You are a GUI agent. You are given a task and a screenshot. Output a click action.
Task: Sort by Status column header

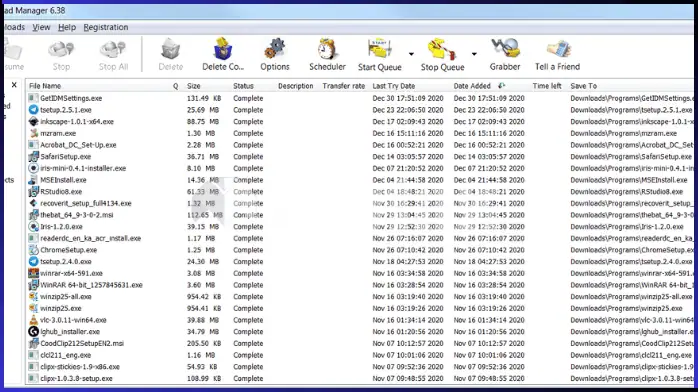(243, 86)
